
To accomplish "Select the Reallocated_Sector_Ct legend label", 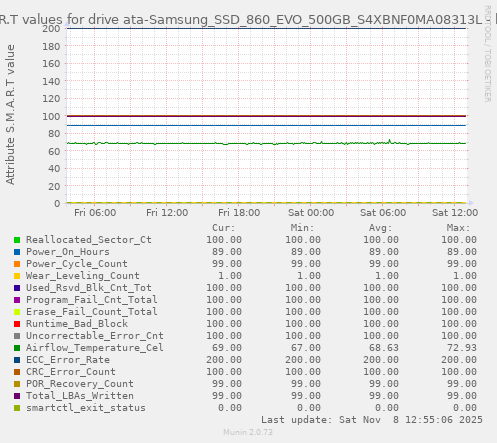I will tap(89, 240).
